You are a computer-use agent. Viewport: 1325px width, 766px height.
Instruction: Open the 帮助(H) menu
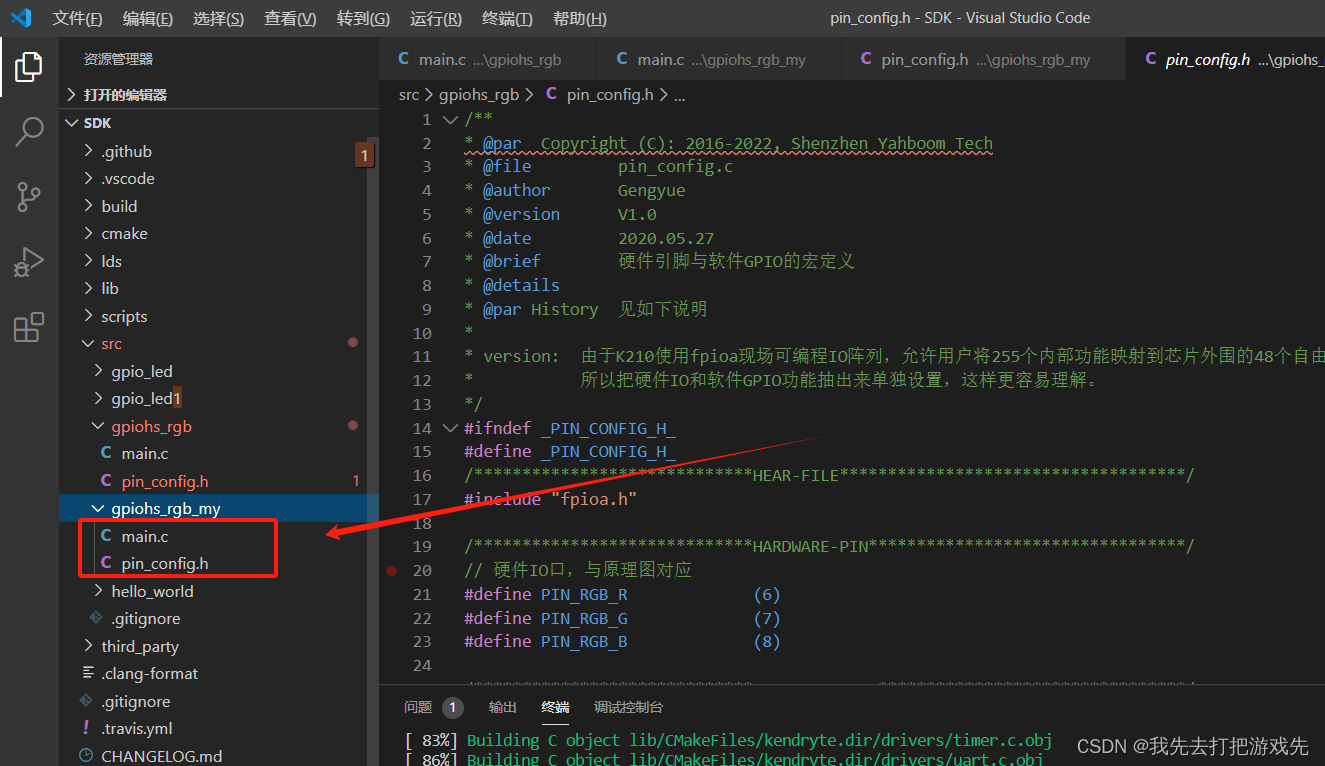(580, 18)
